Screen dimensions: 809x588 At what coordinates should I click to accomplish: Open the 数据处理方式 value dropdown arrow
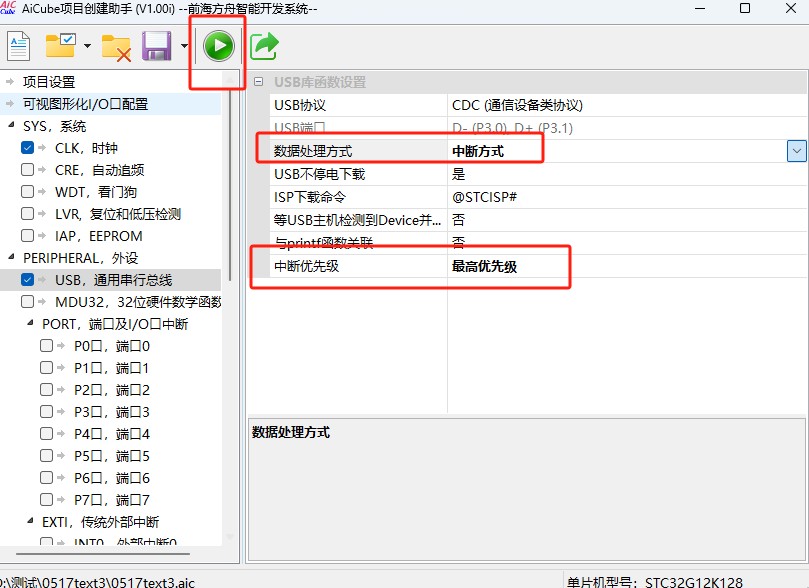click(x=797, y=151)
